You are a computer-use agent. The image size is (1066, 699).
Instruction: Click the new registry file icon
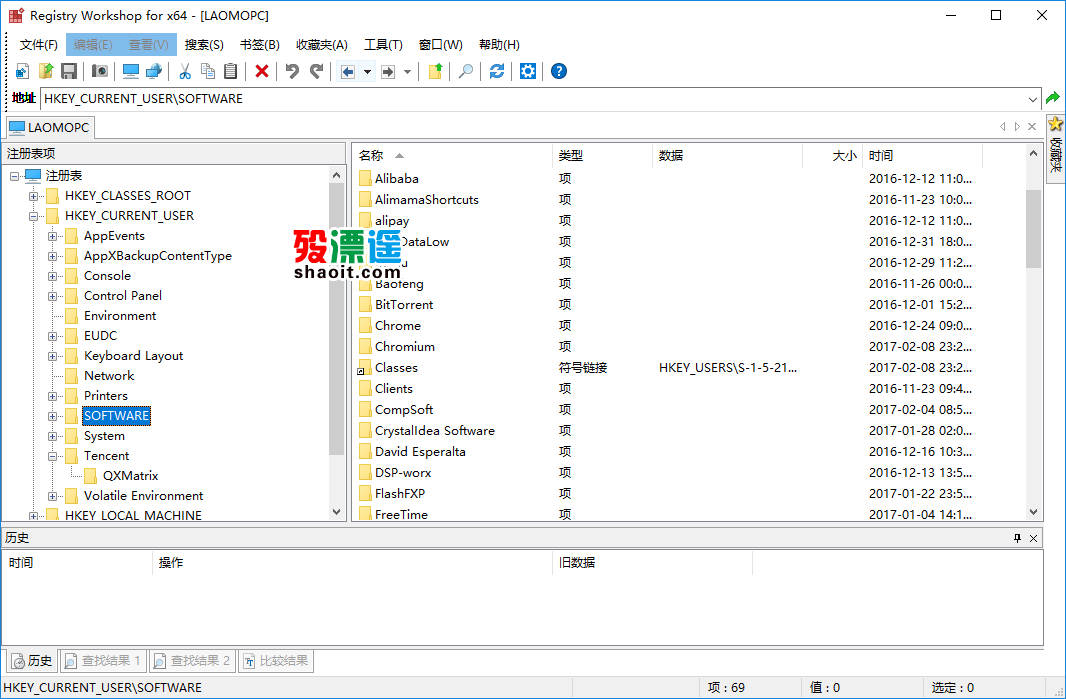pyautogui.click(x=22, y=71)
